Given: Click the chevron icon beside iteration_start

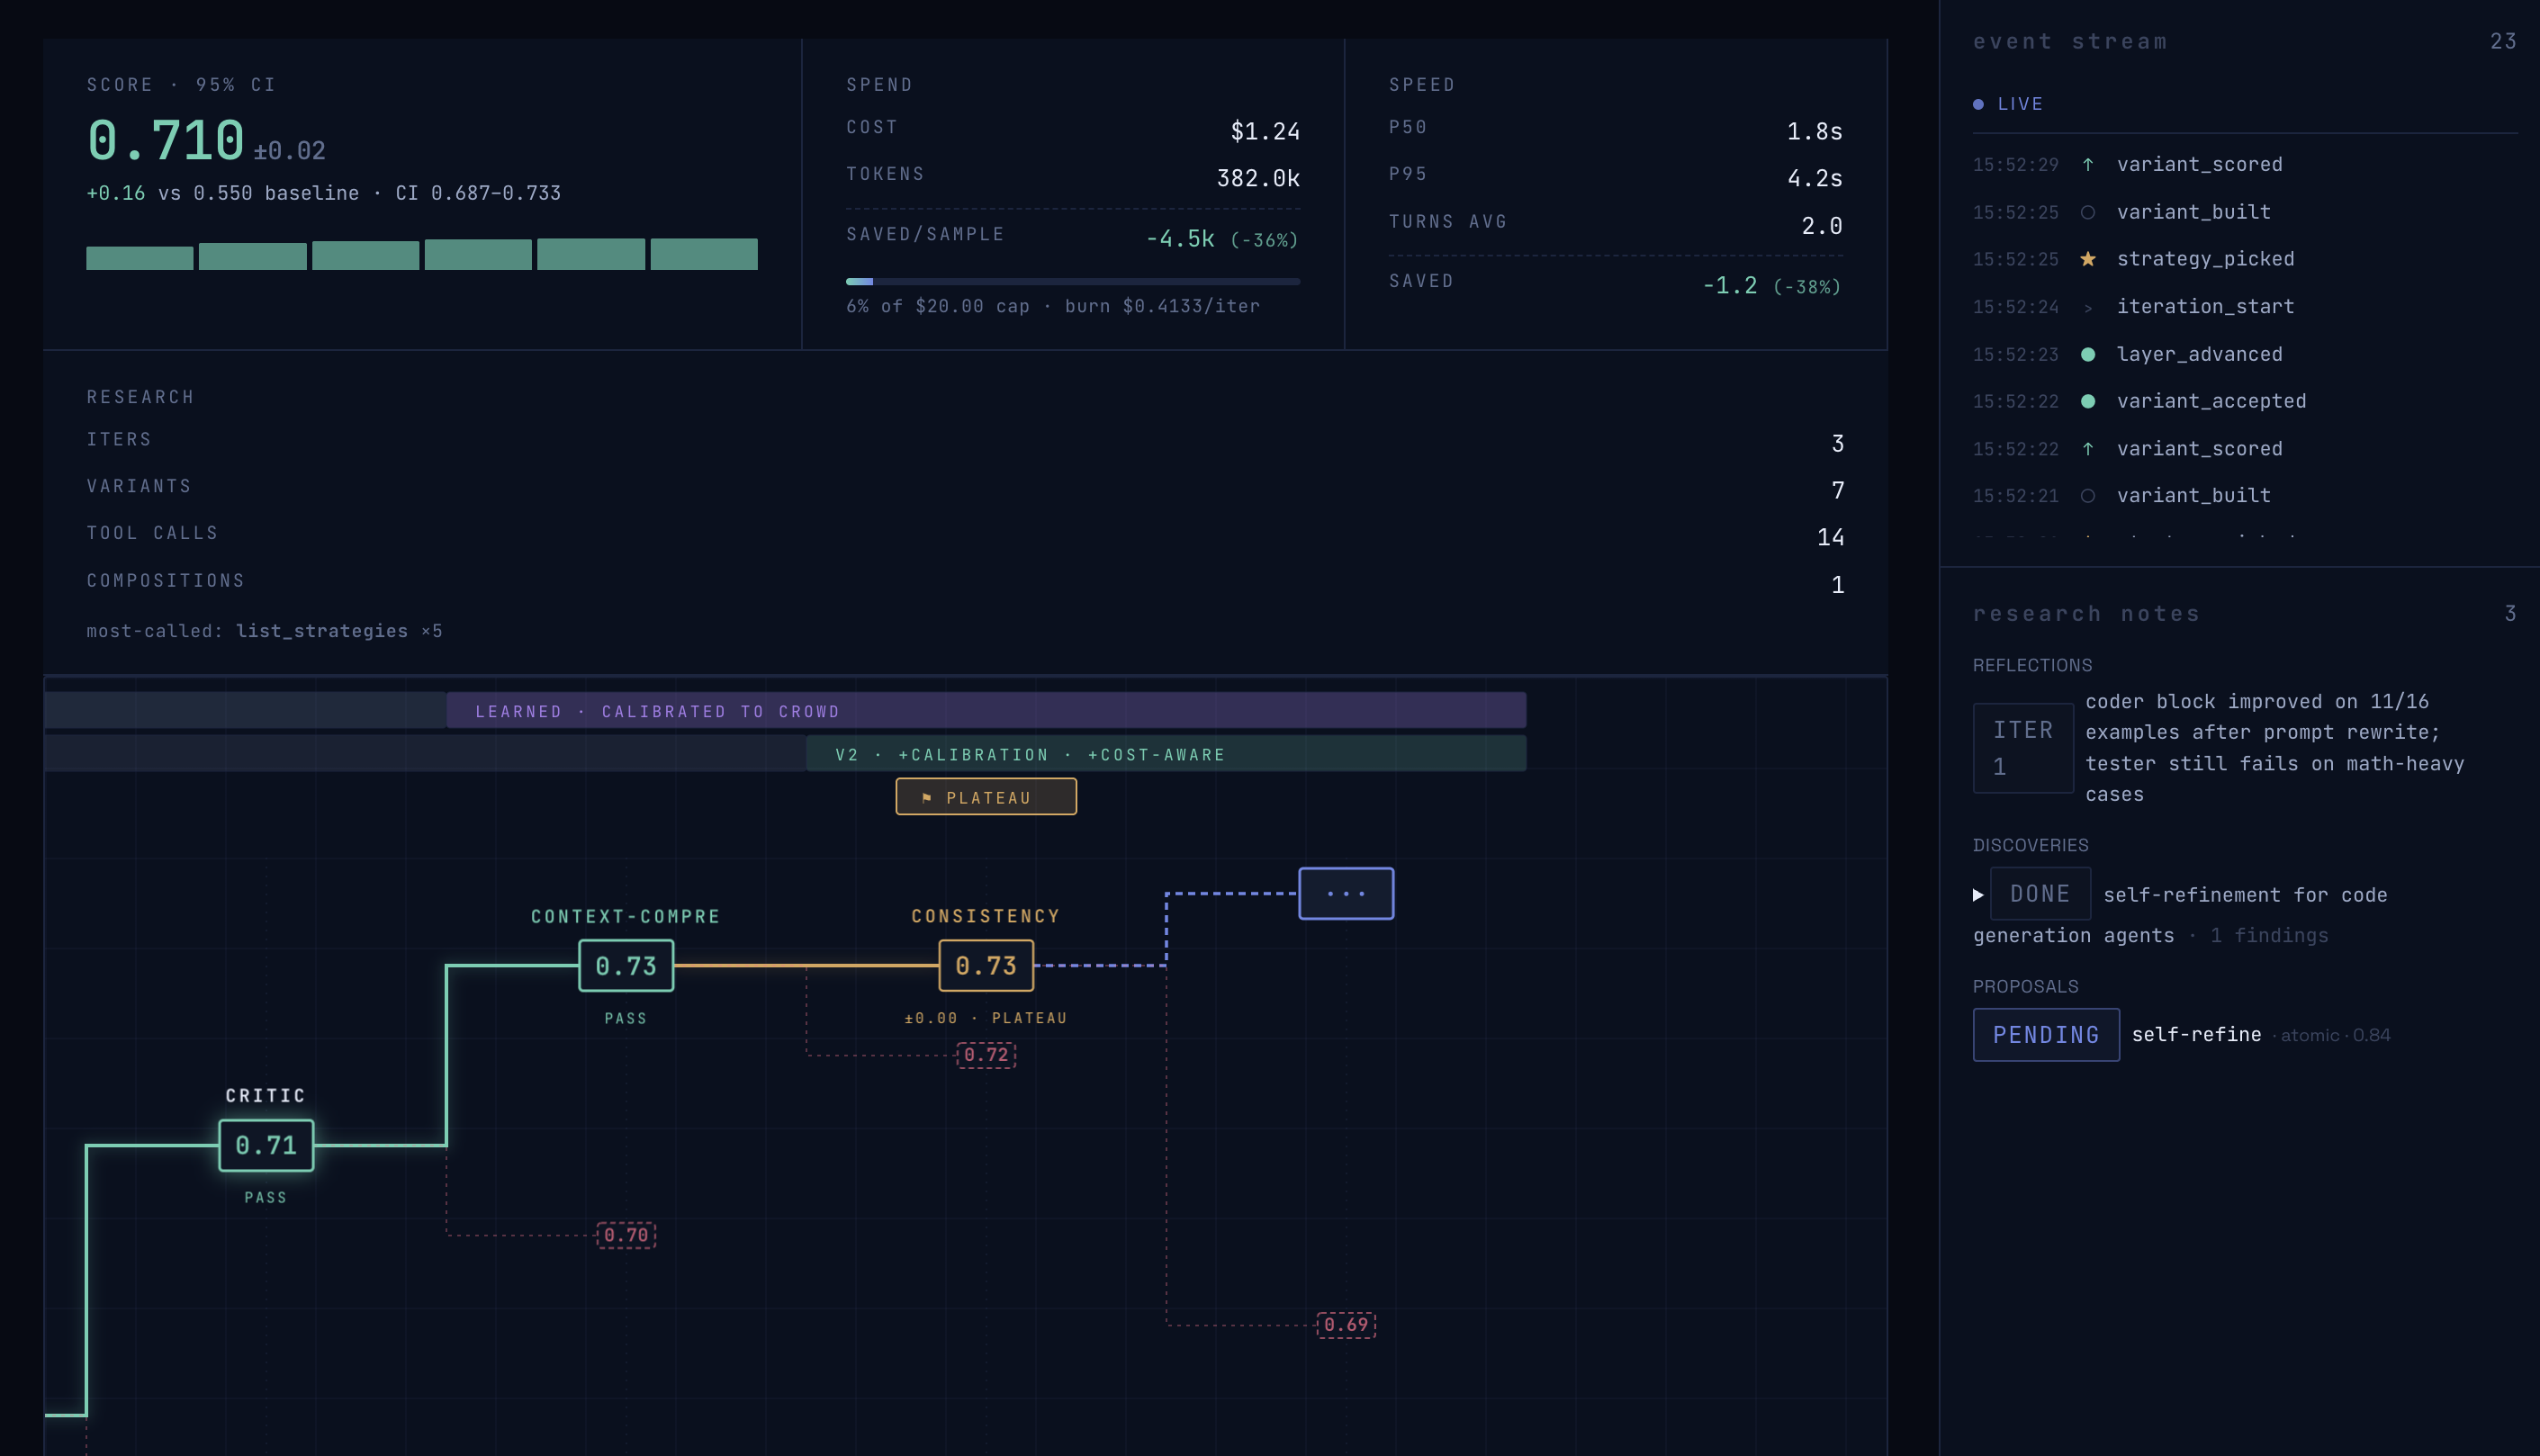Looking at the screenshot, I should pos(2088,308).
